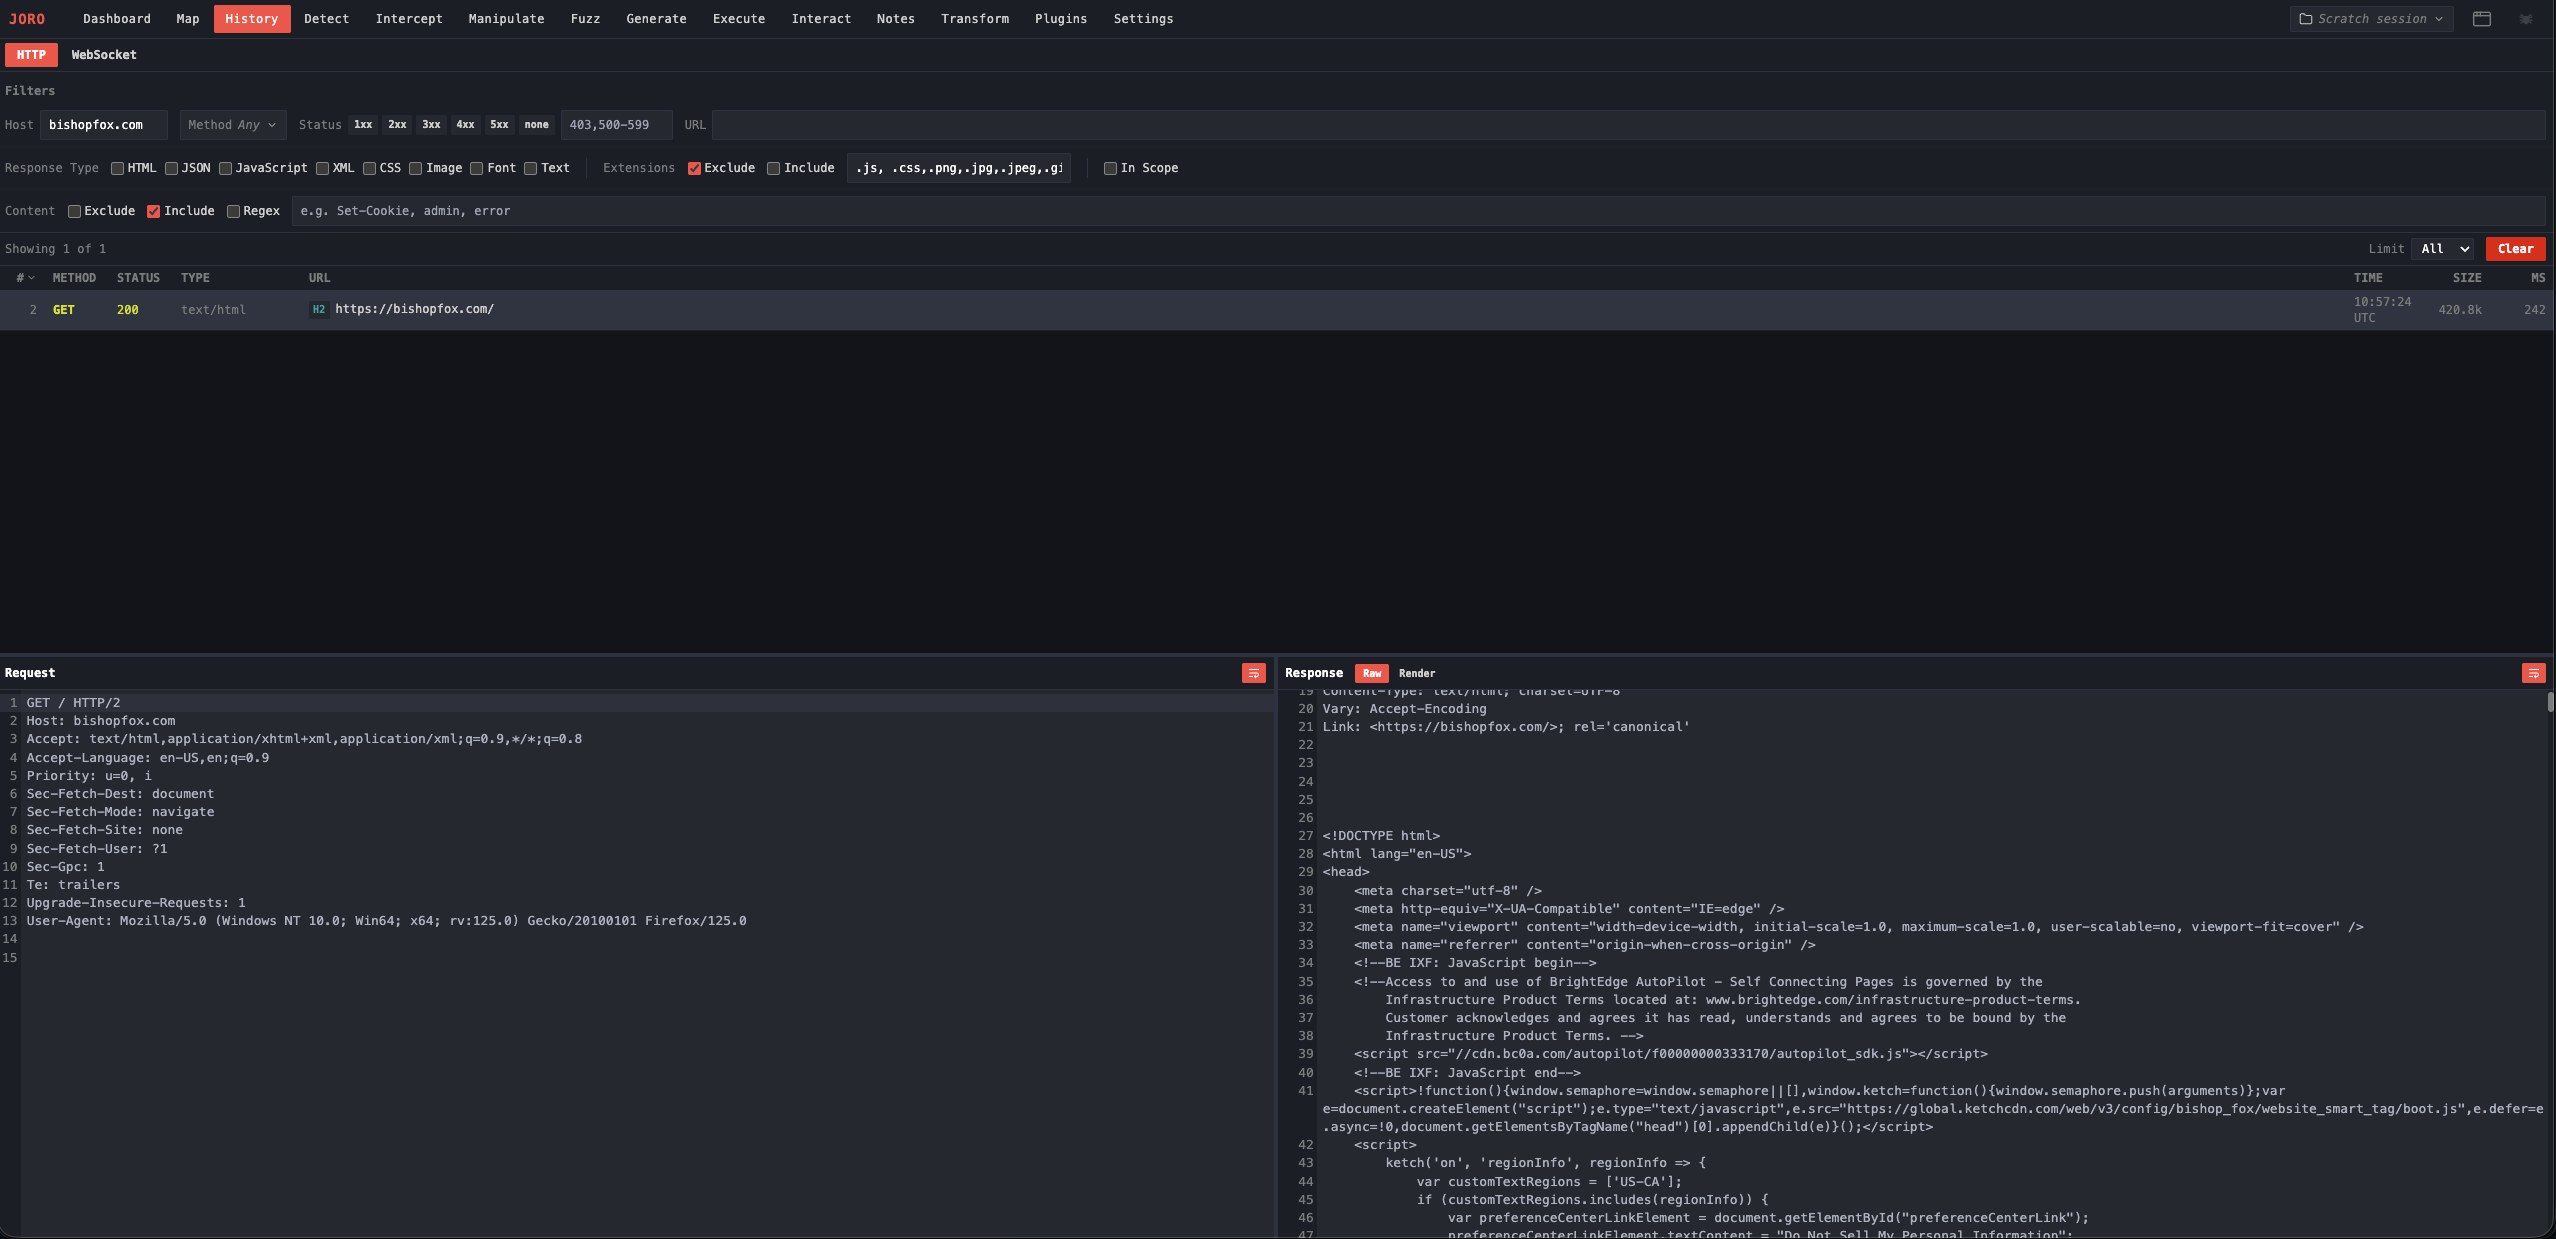Open the Scratch session selector
The height and width of the screenshot is (1239, 2556).
(x=2371, y=19)
